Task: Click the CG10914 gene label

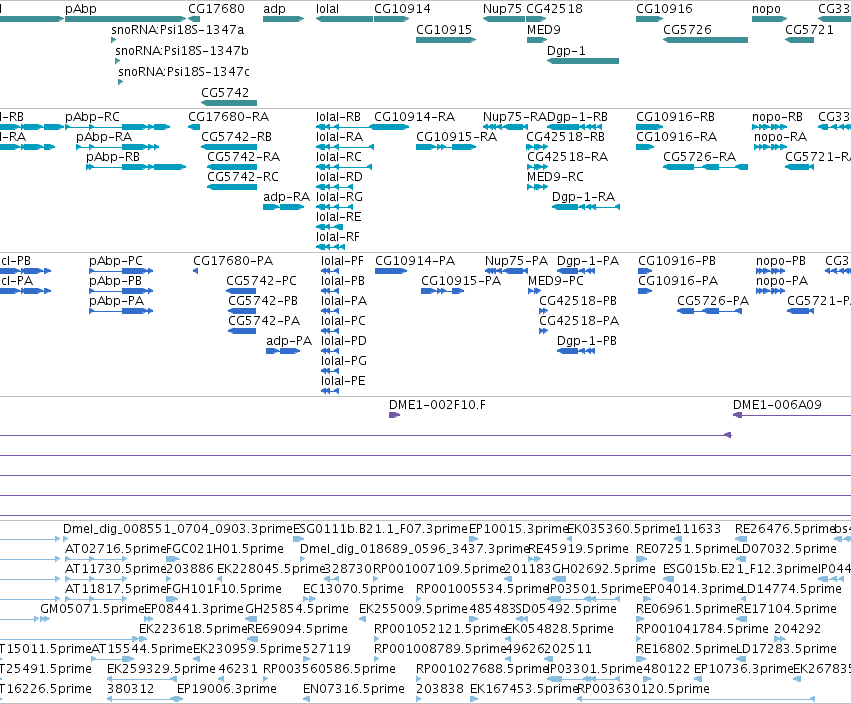Action: pos(402,9)
